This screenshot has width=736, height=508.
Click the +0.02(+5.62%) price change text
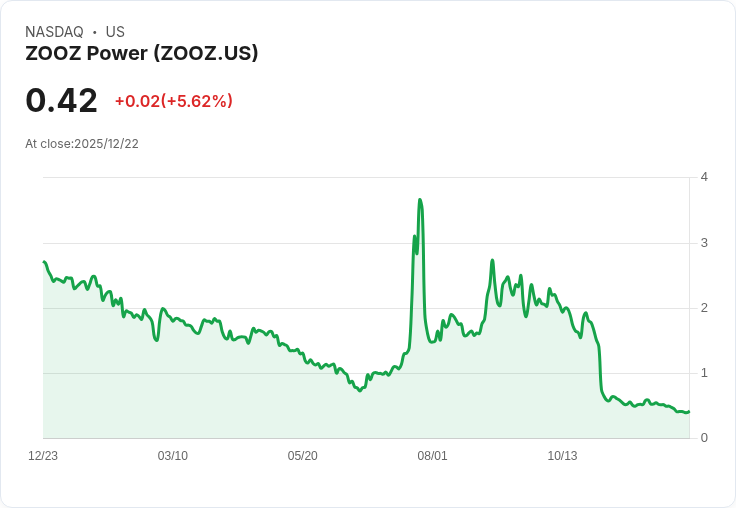pyautogui.click(x=173, y=101)
